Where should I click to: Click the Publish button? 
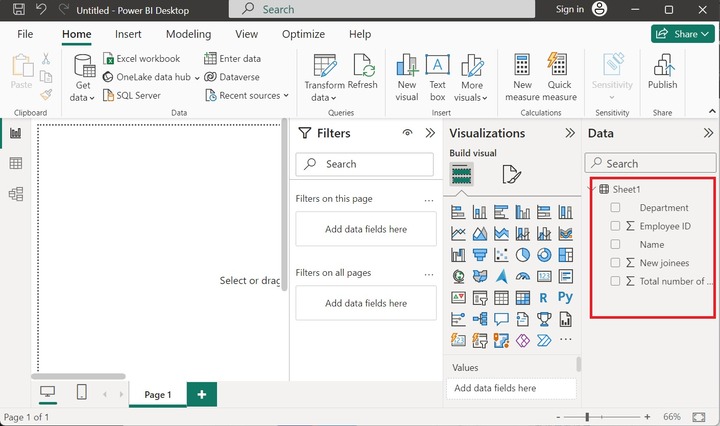(662, 71)
